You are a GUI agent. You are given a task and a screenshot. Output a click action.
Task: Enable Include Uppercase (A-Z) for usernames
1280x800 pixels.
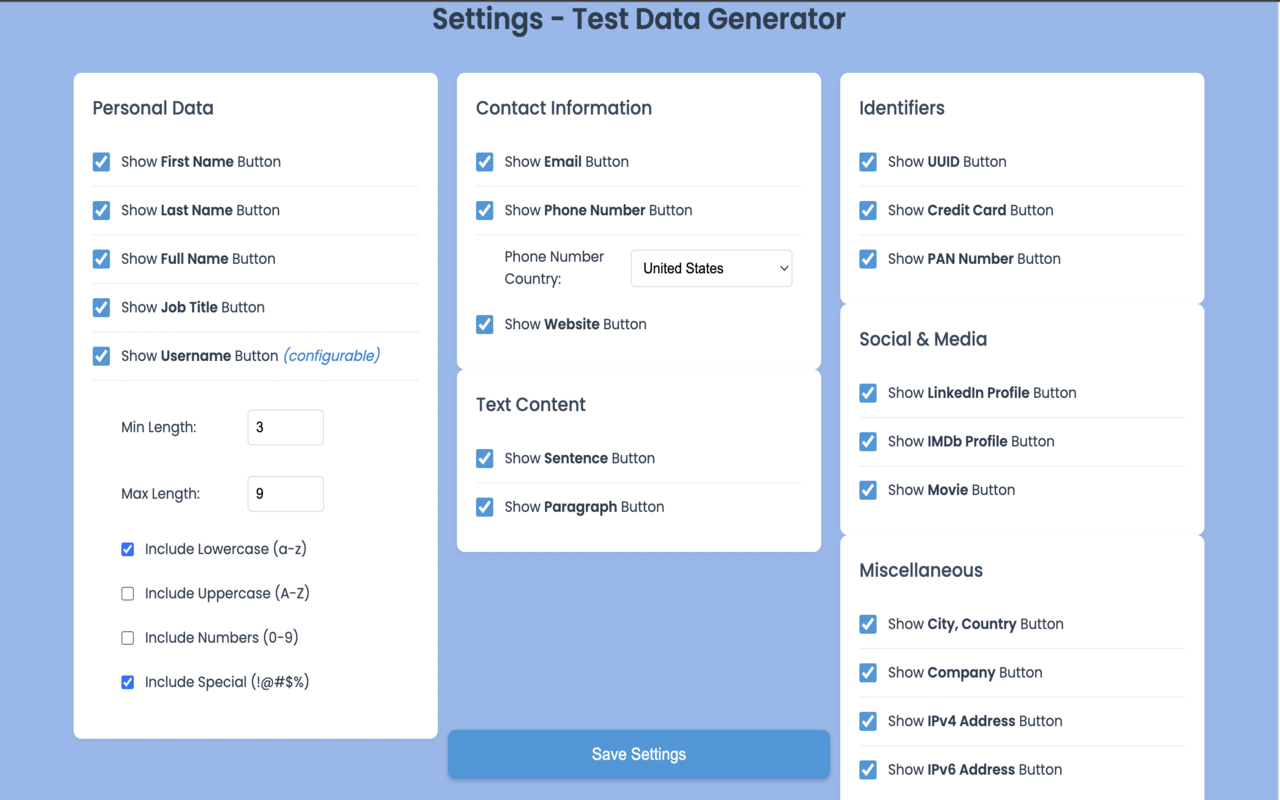coord(127,593)
